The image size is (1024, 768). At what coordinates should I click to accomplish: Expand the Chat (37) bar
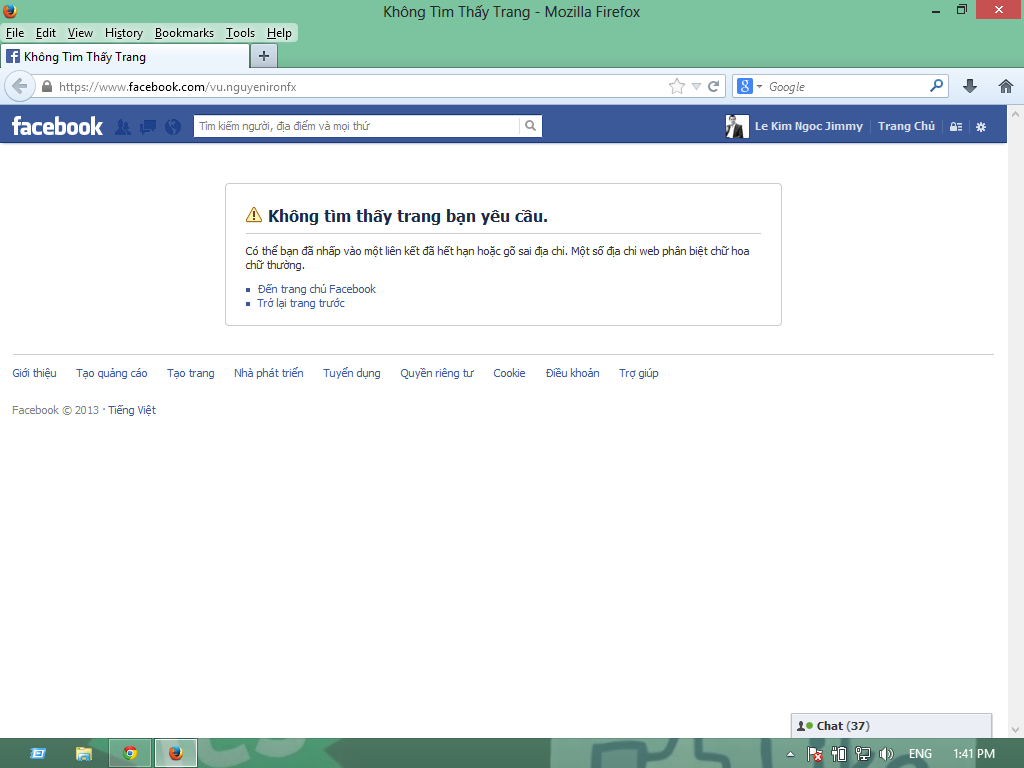click(891, 726)
